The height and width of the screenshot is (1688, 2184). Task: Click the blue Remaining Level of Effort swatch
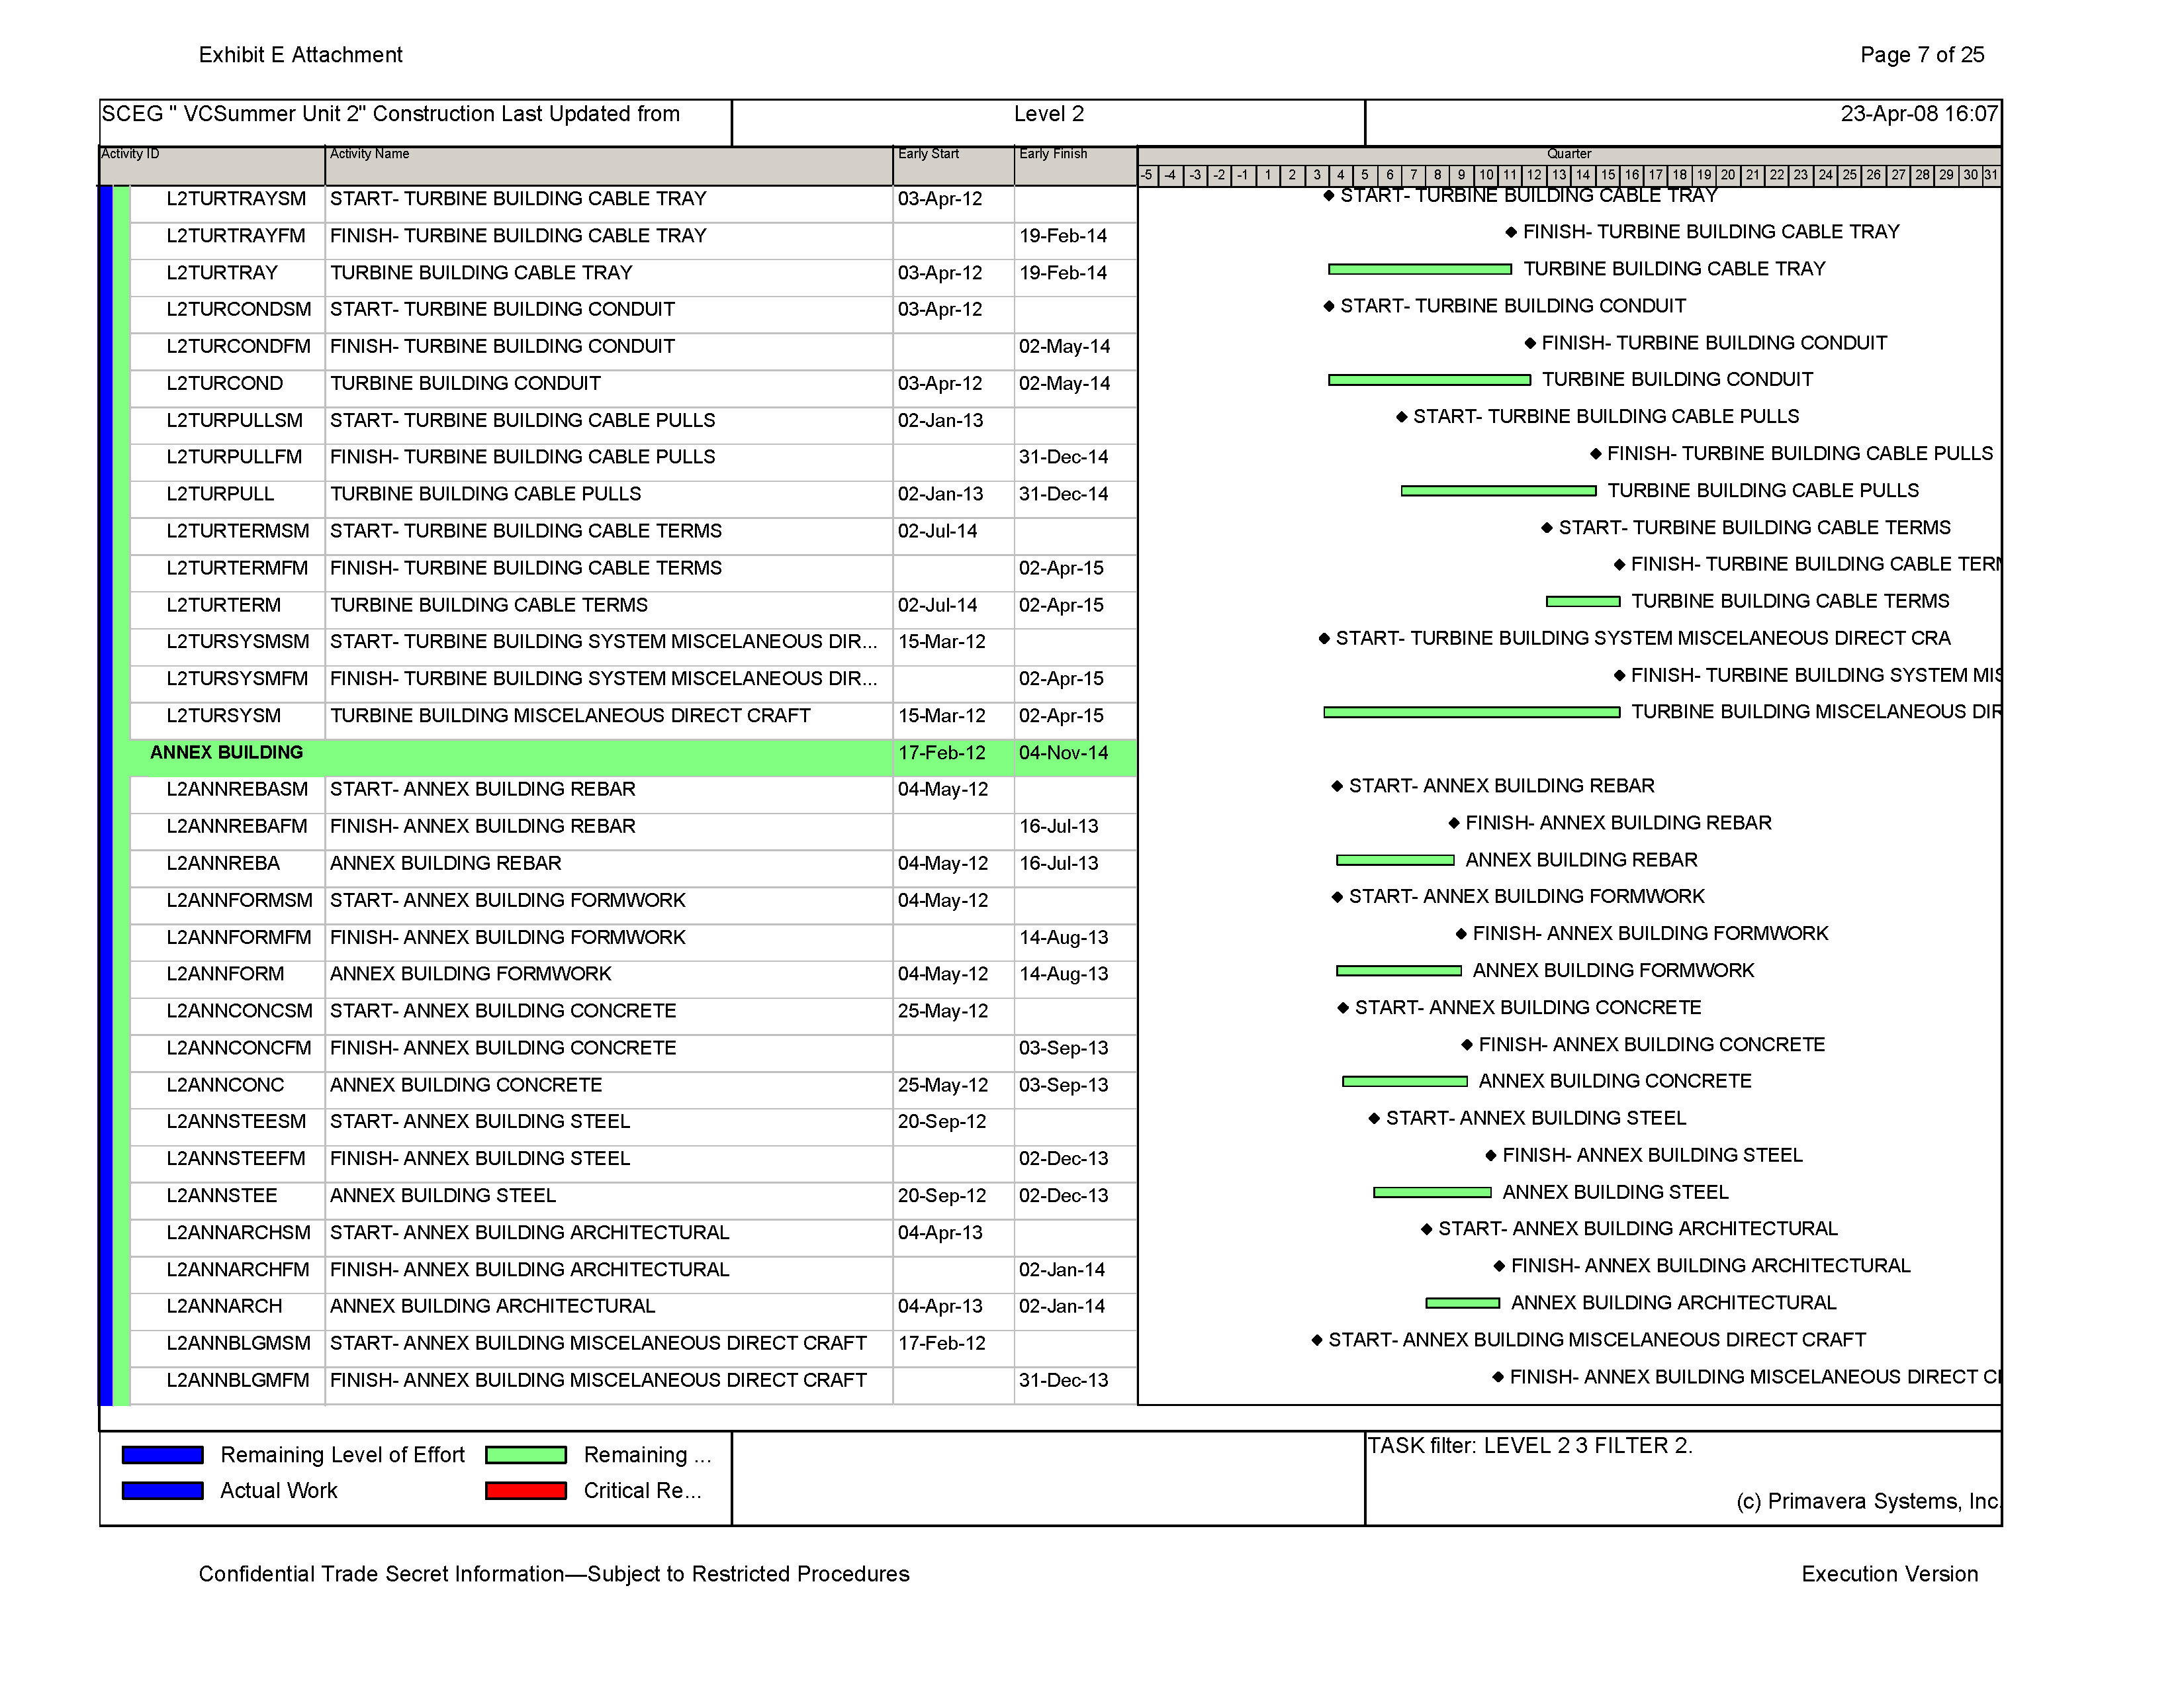click(x=163, y=1455)
